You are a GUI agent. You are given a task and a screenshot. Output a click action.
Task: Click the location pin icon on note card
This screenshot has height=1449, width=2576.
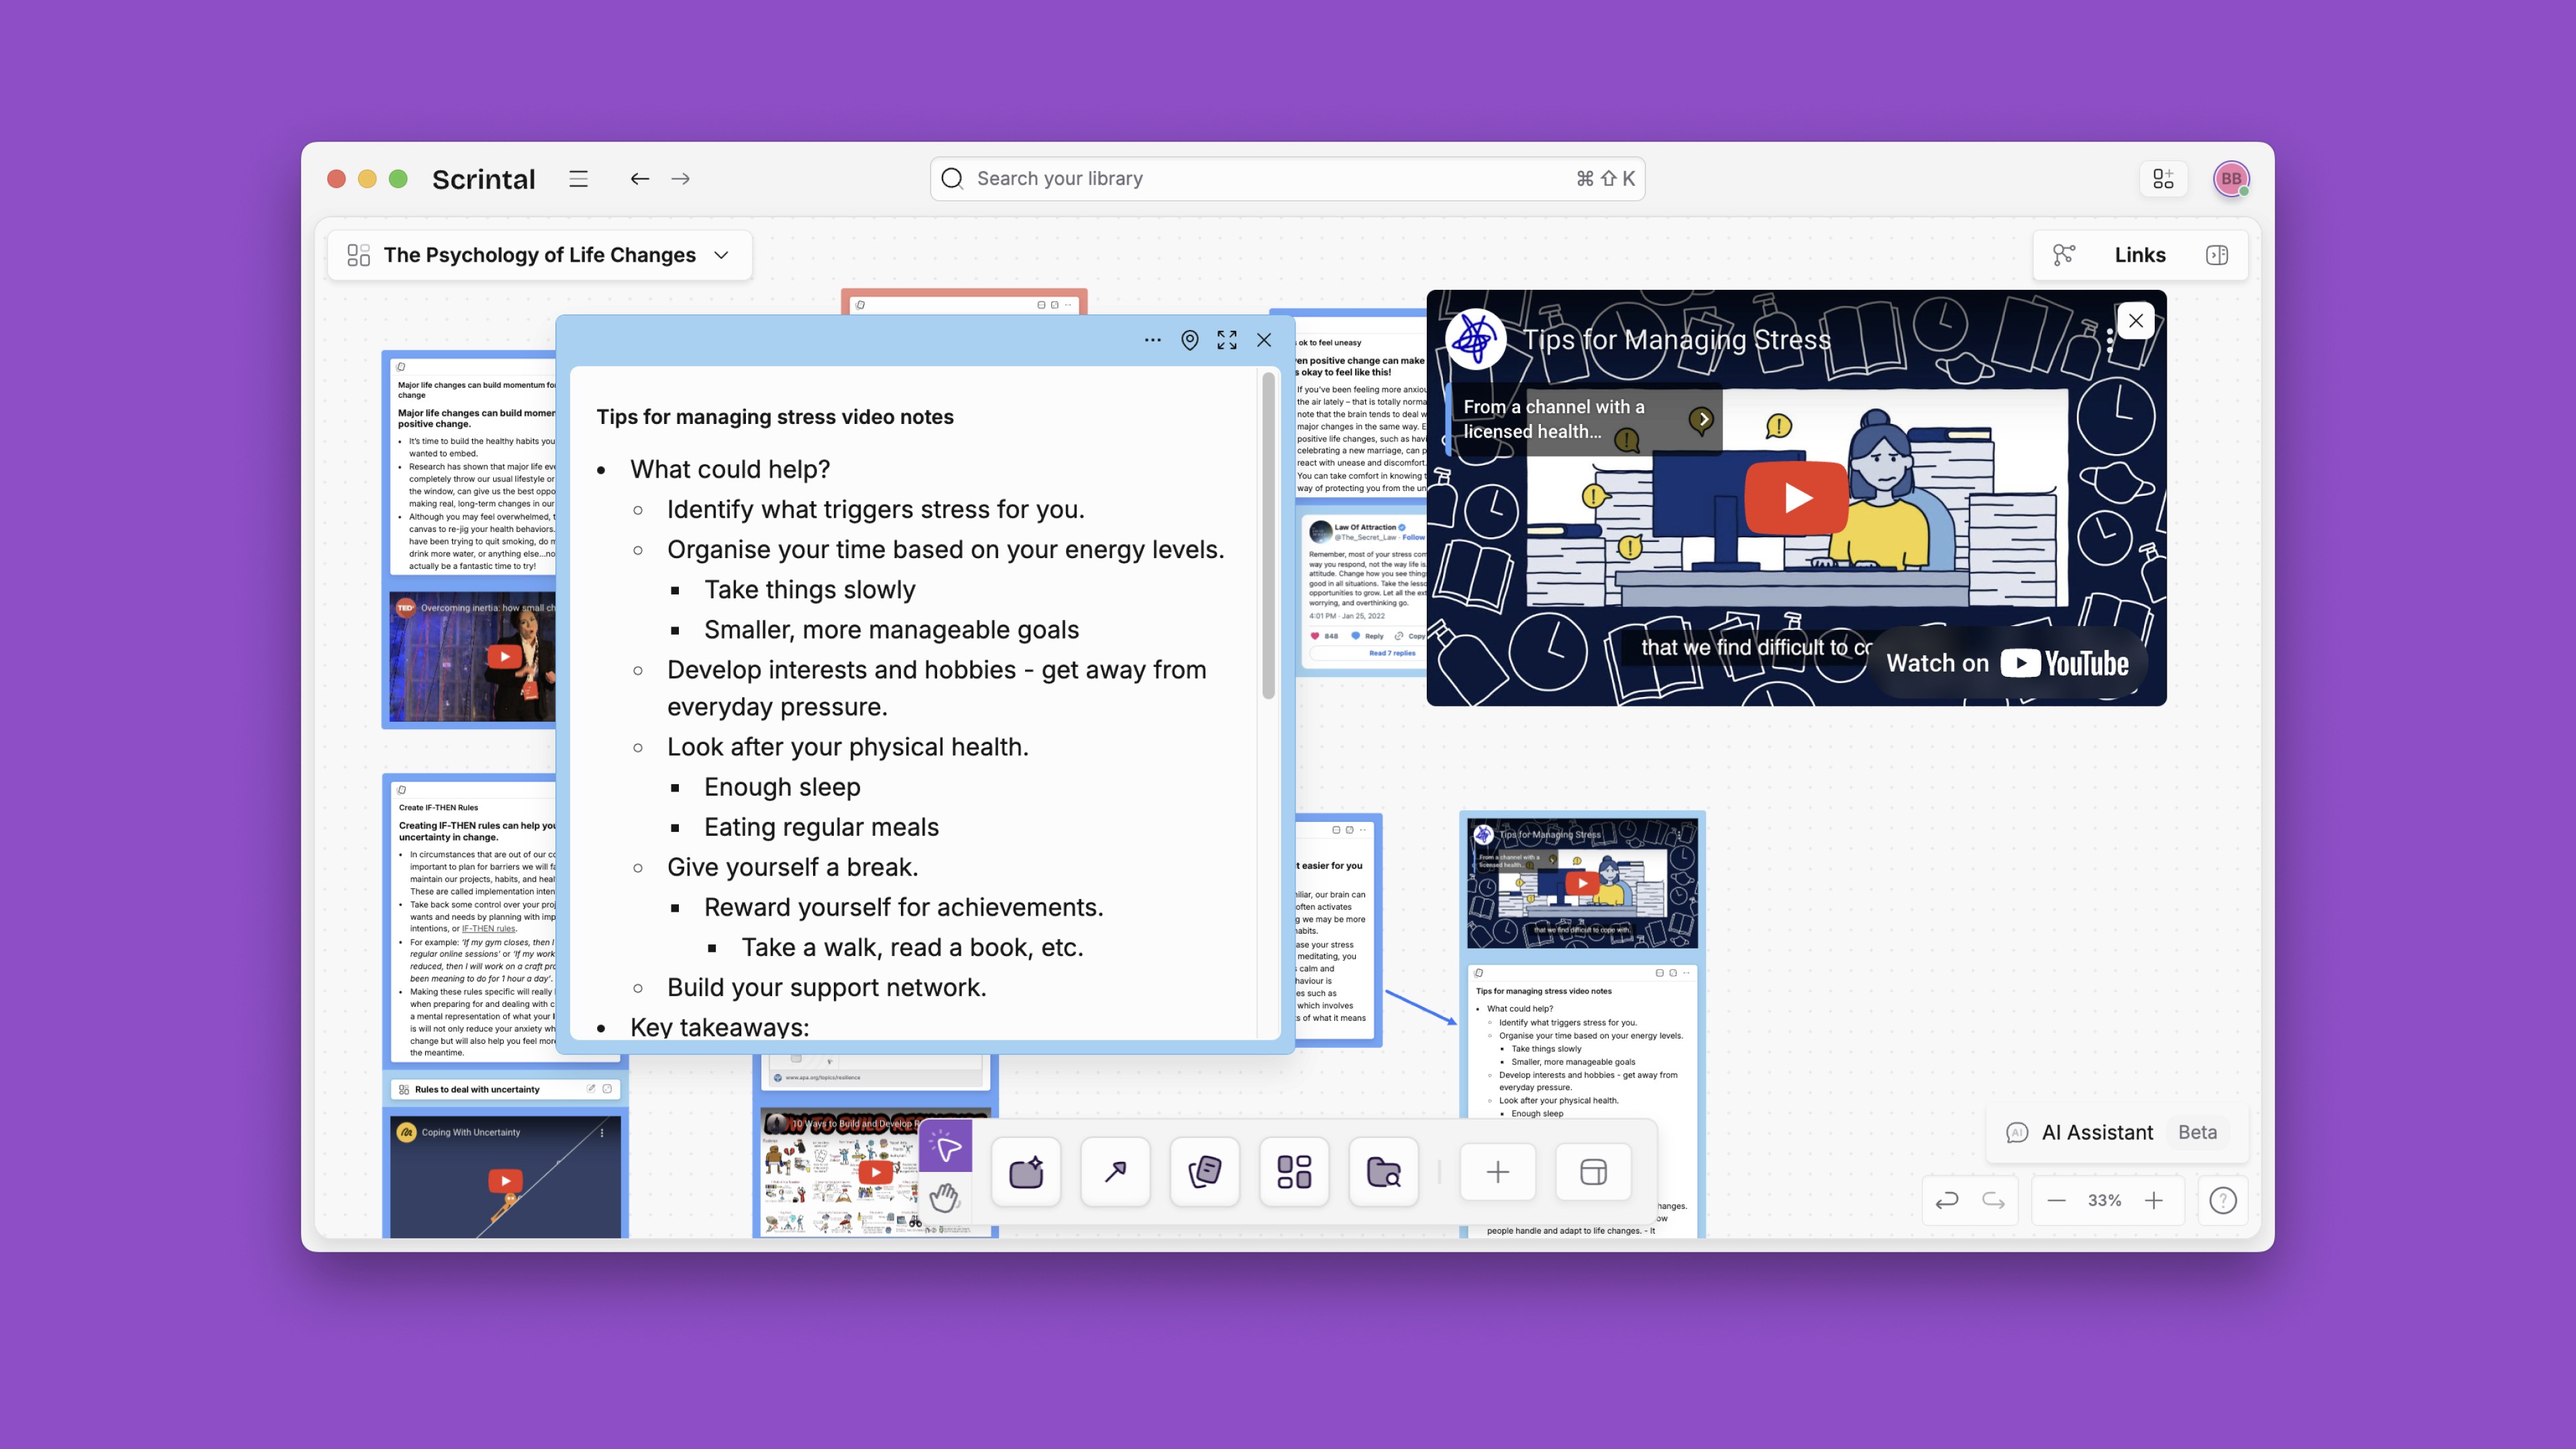coord(1189,340)
